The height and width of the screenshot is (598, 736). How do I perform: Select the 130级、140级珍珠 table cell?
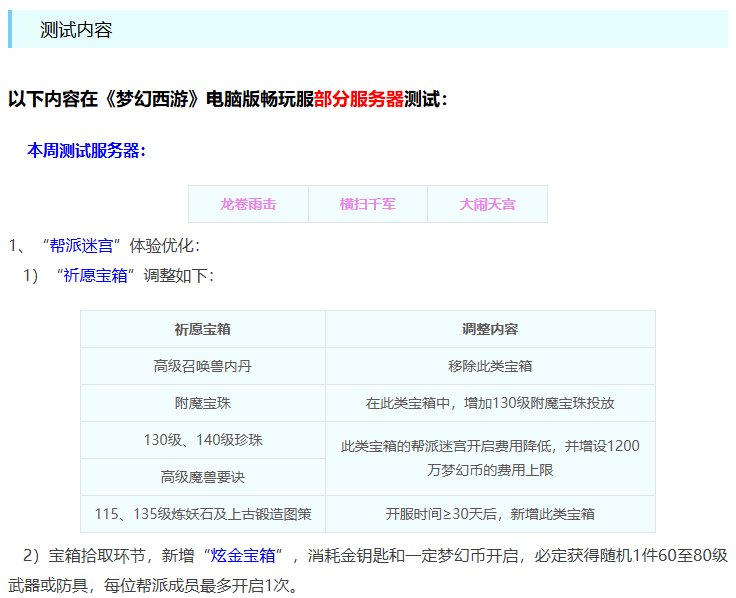(x=203, y=440)
